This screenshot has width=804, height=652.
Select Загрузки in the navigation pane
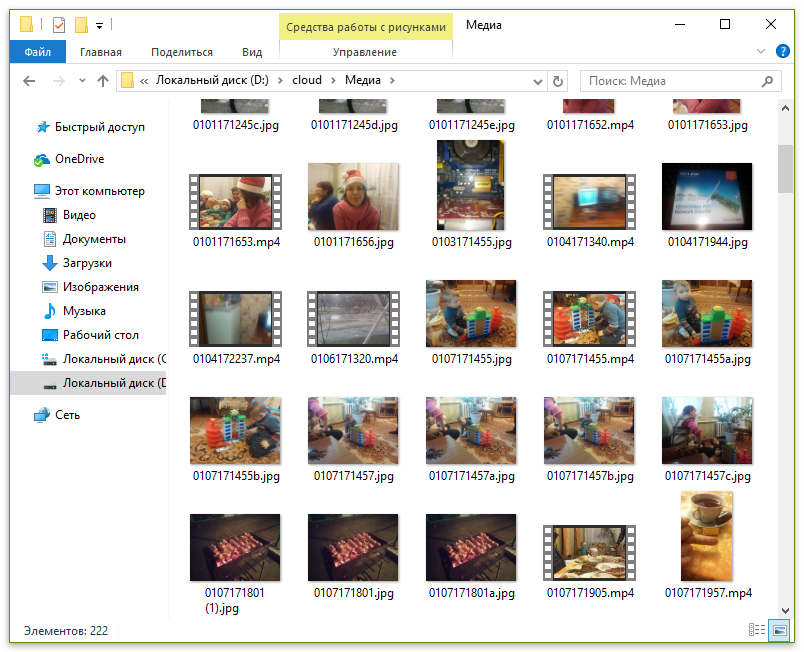(86, 263)
